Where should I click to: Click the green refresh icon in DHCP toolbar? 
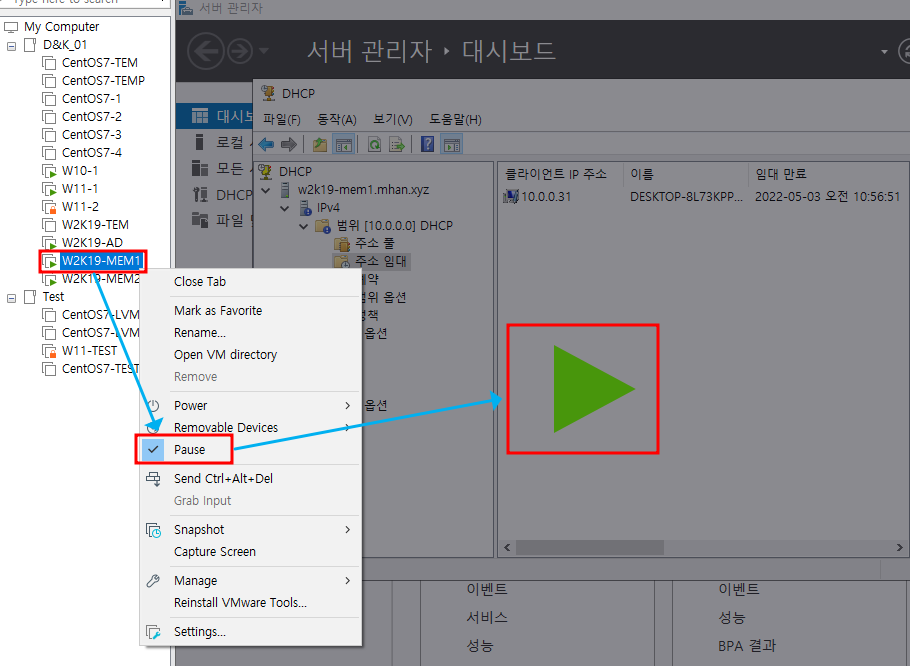374,144
